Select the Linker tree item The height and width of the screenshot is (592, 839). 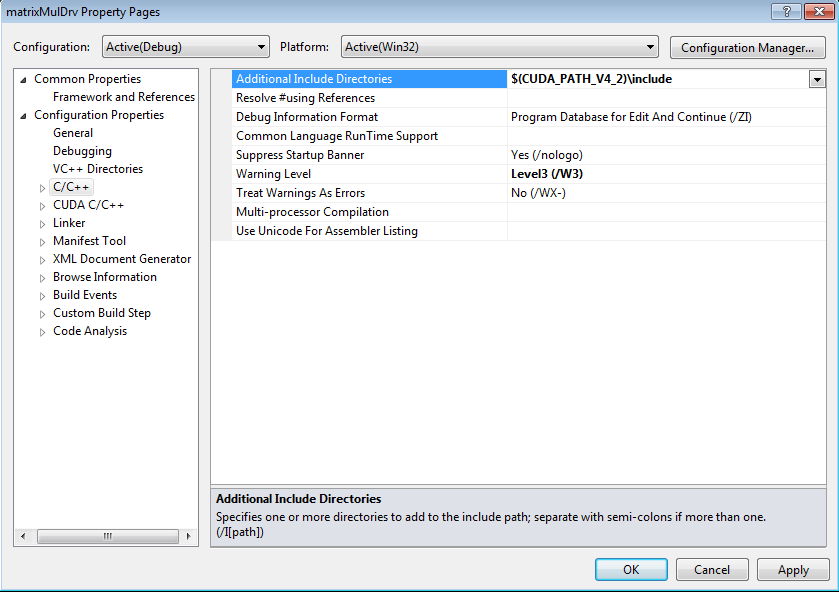click(x=69, y=223)
